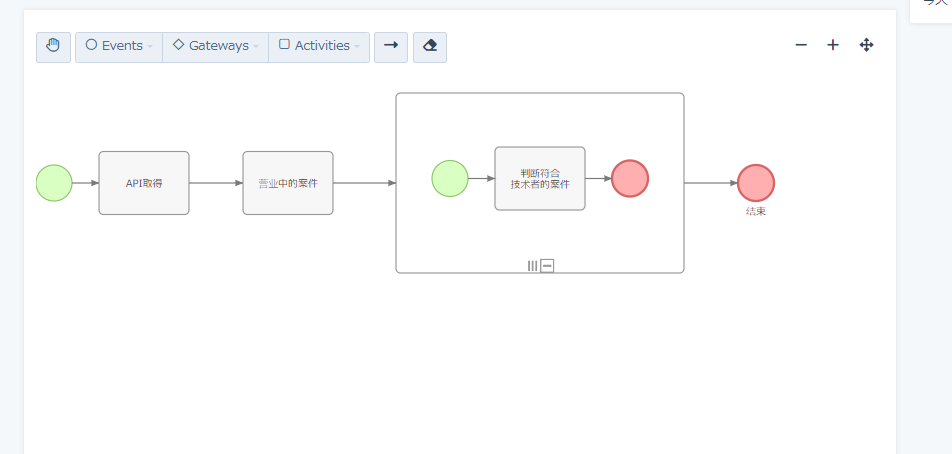952x454 pixels.
Task: Collapse the subprocess with the minus box
Action: [547, 265]
